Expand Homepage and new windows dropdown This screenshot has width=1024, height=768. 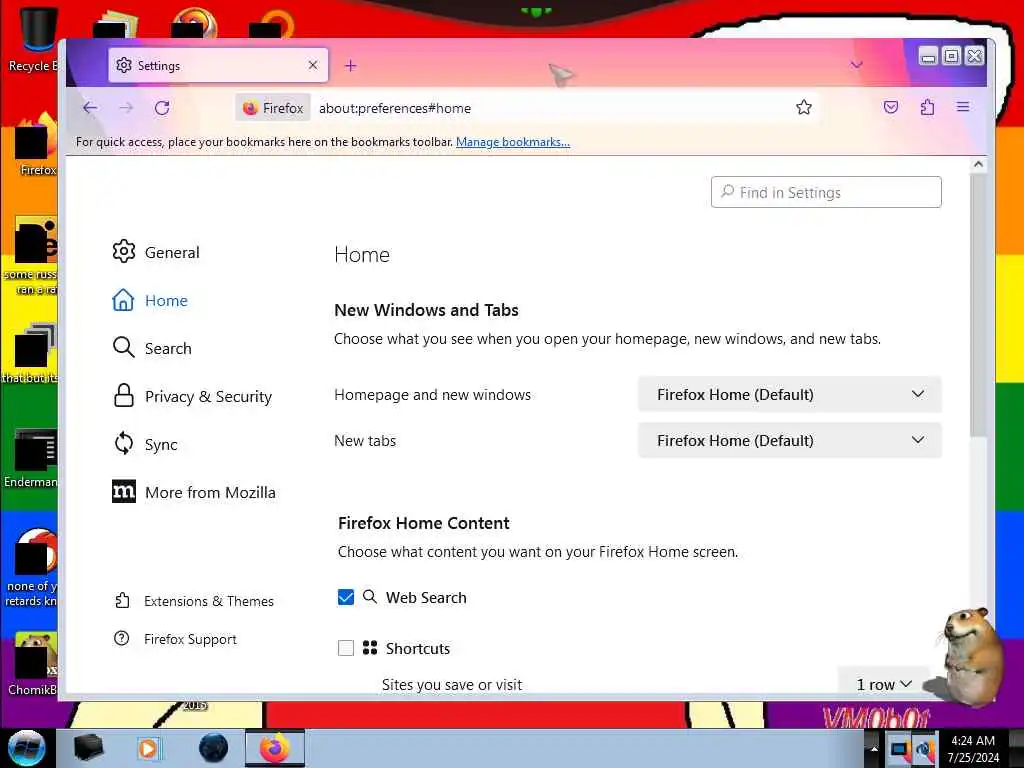pyautogui.click(x=790, y=394)
